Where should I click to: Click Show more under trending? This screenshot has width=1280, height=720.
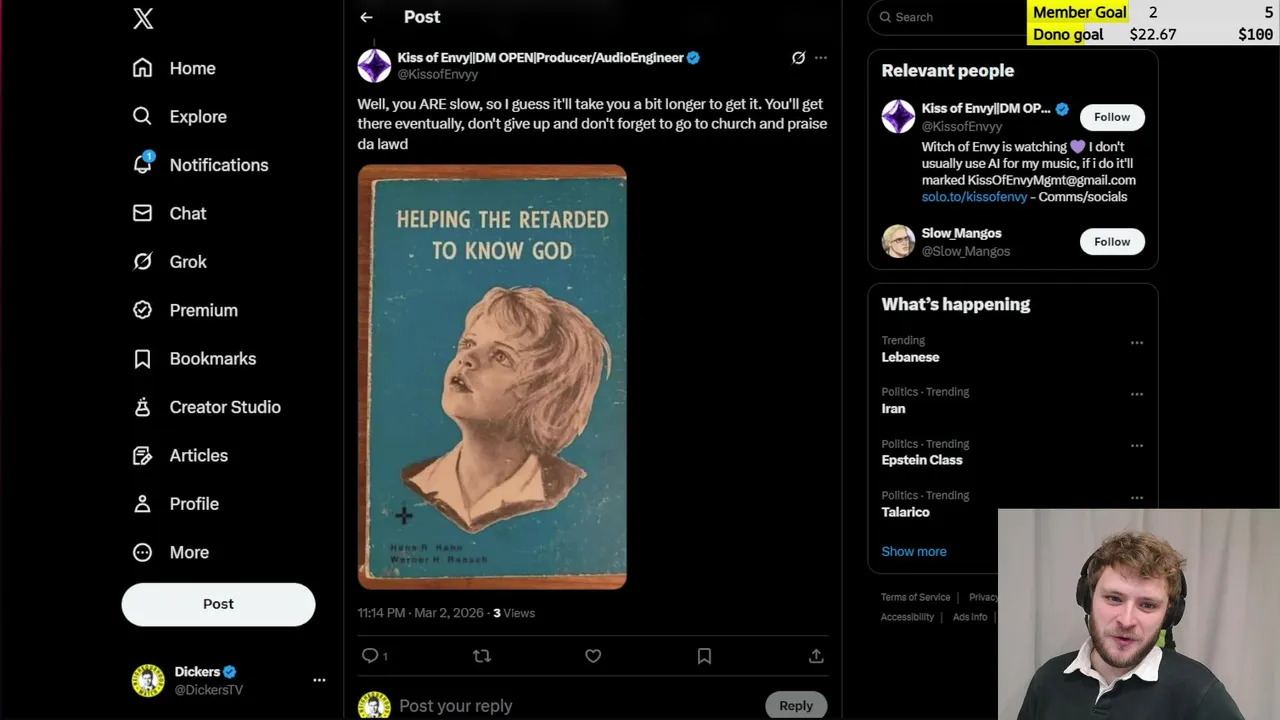(913, 551)
